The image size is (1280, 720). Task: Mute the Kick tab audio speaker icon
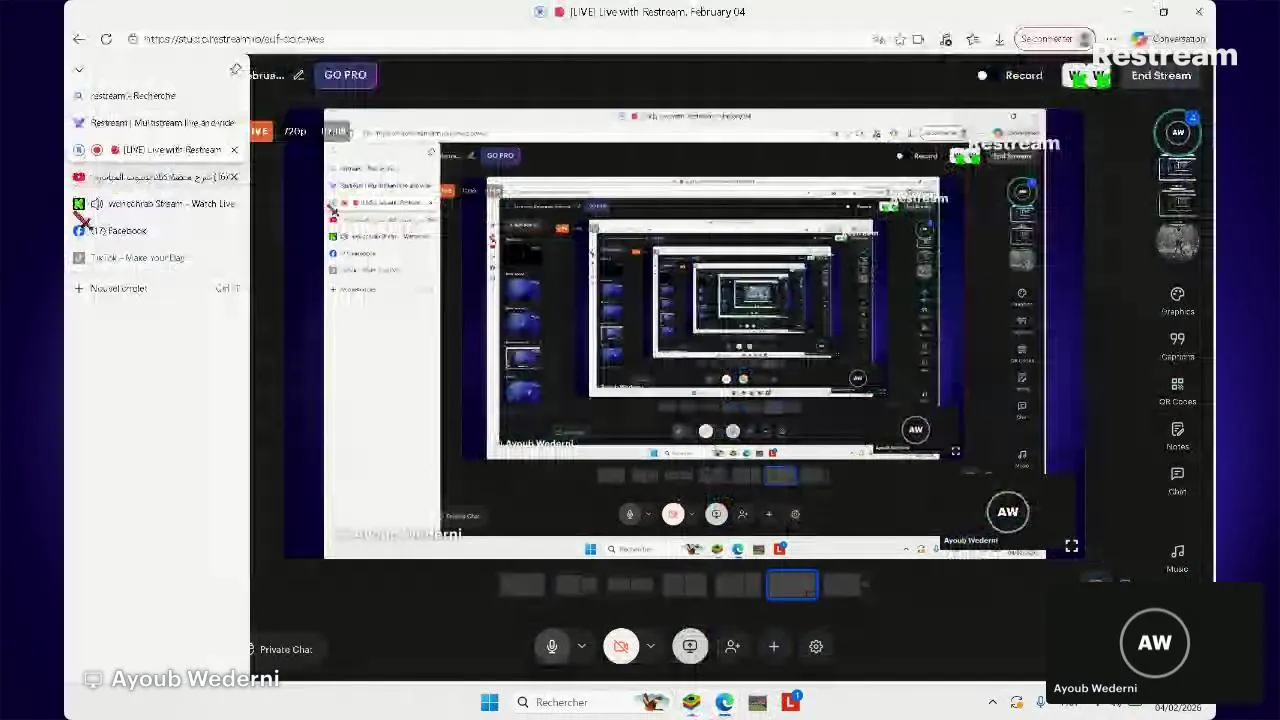97,204
